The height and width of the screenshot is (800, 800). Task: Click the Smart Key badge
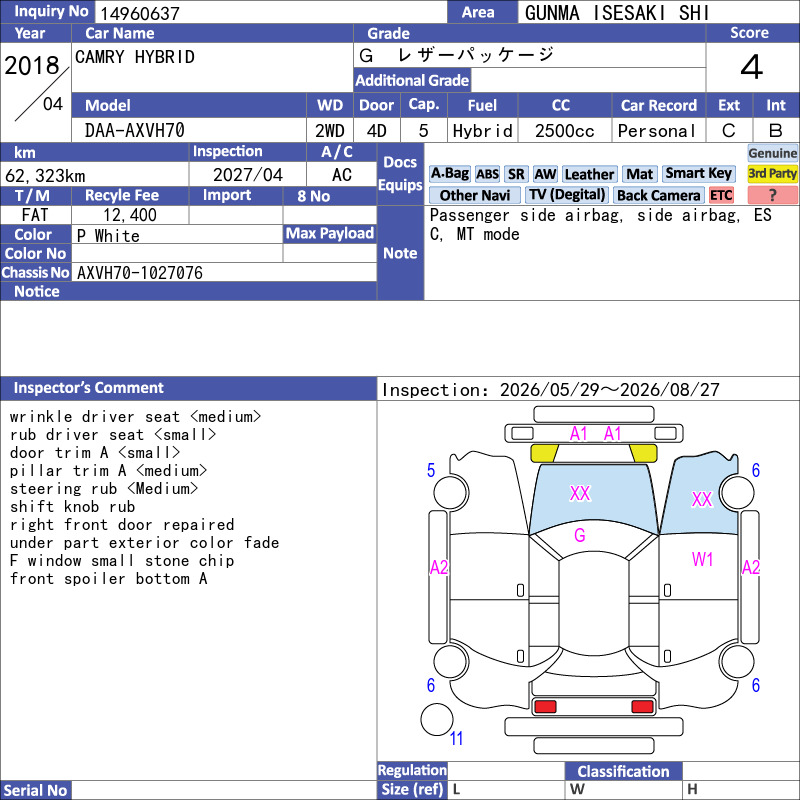pos(698,173)
